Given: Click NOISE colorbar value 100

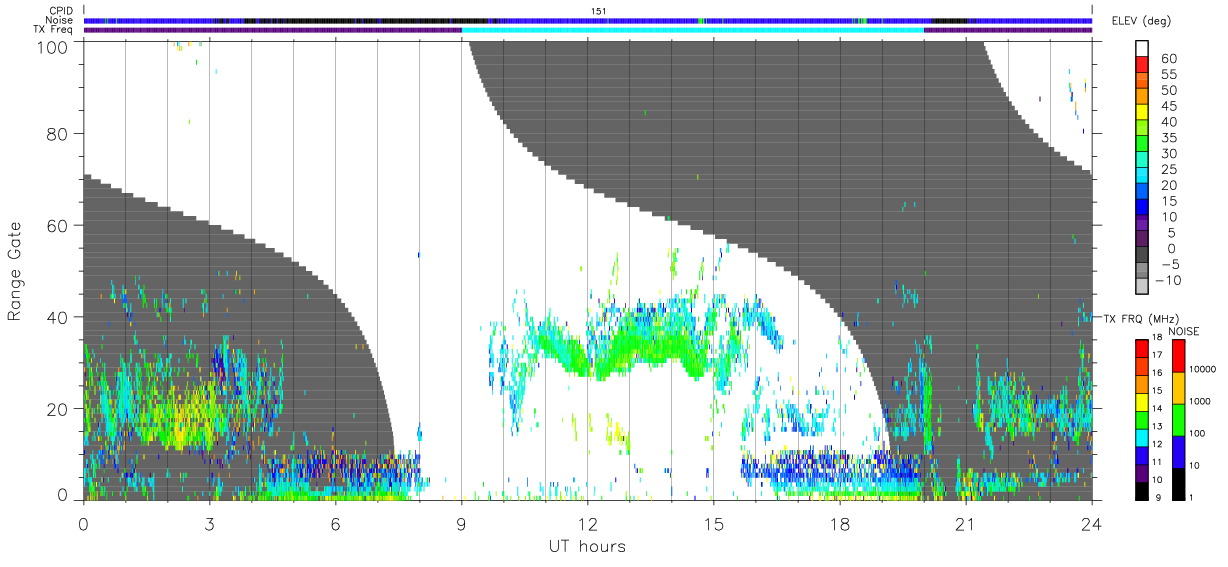Looking at the screenshot, I should point(1198,434).
